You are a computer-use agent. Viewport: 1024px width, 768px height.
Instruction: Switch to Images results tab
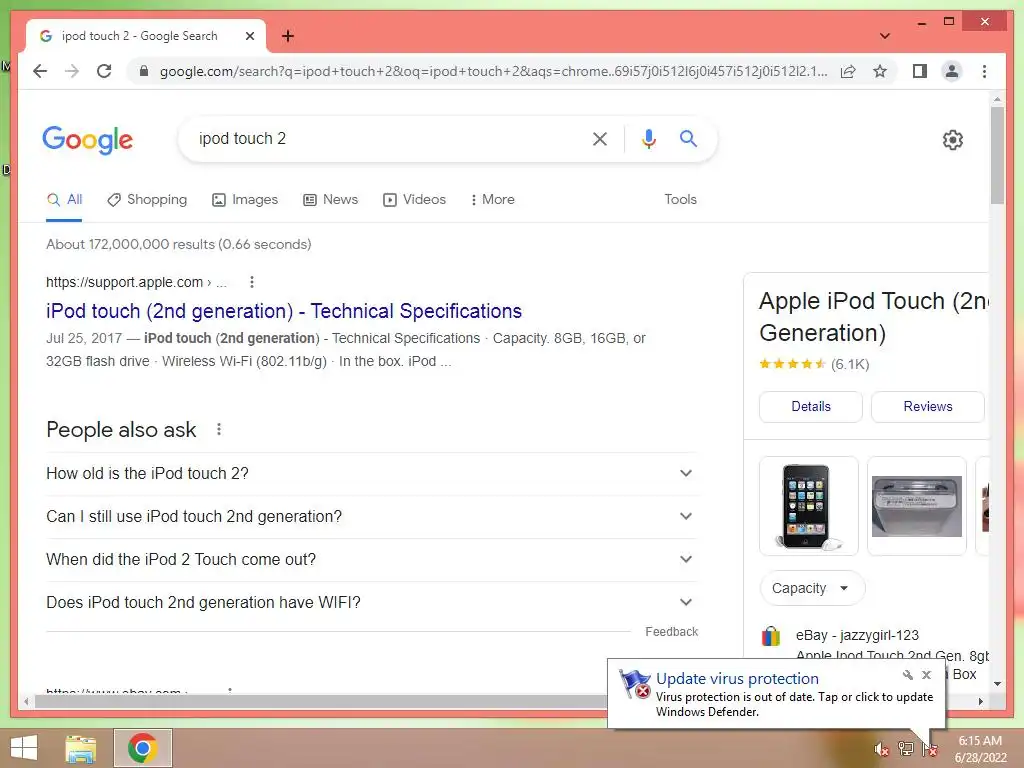(245, 200)
